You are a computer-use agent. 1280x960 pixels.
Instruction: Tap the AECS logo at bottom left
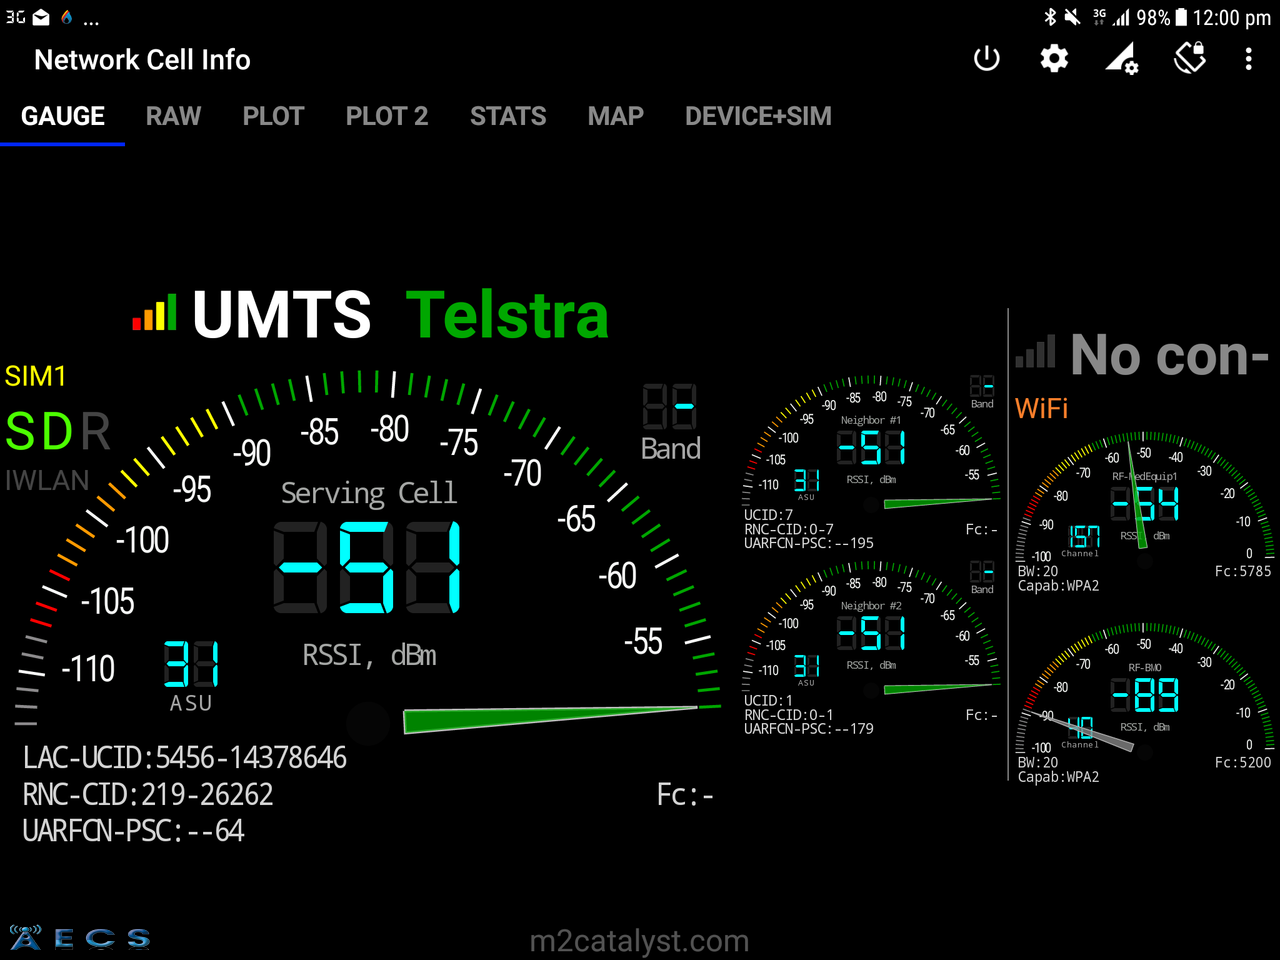click(x=80, y=938)
